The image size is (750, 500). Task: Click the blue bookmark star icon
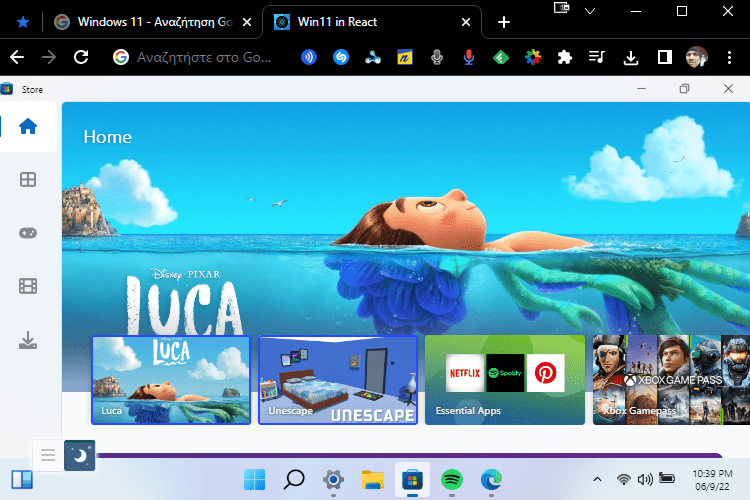[x=23, y=22]
